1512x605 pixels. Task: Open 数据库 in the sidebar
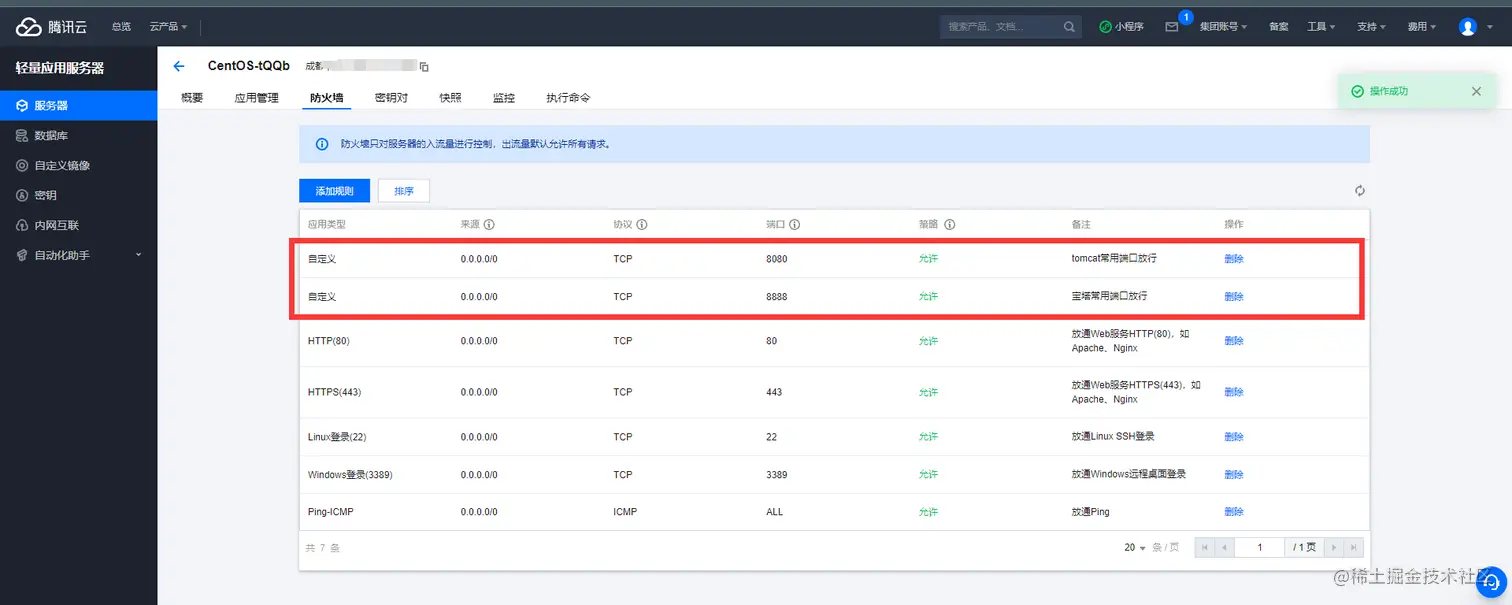coord(78,135)
